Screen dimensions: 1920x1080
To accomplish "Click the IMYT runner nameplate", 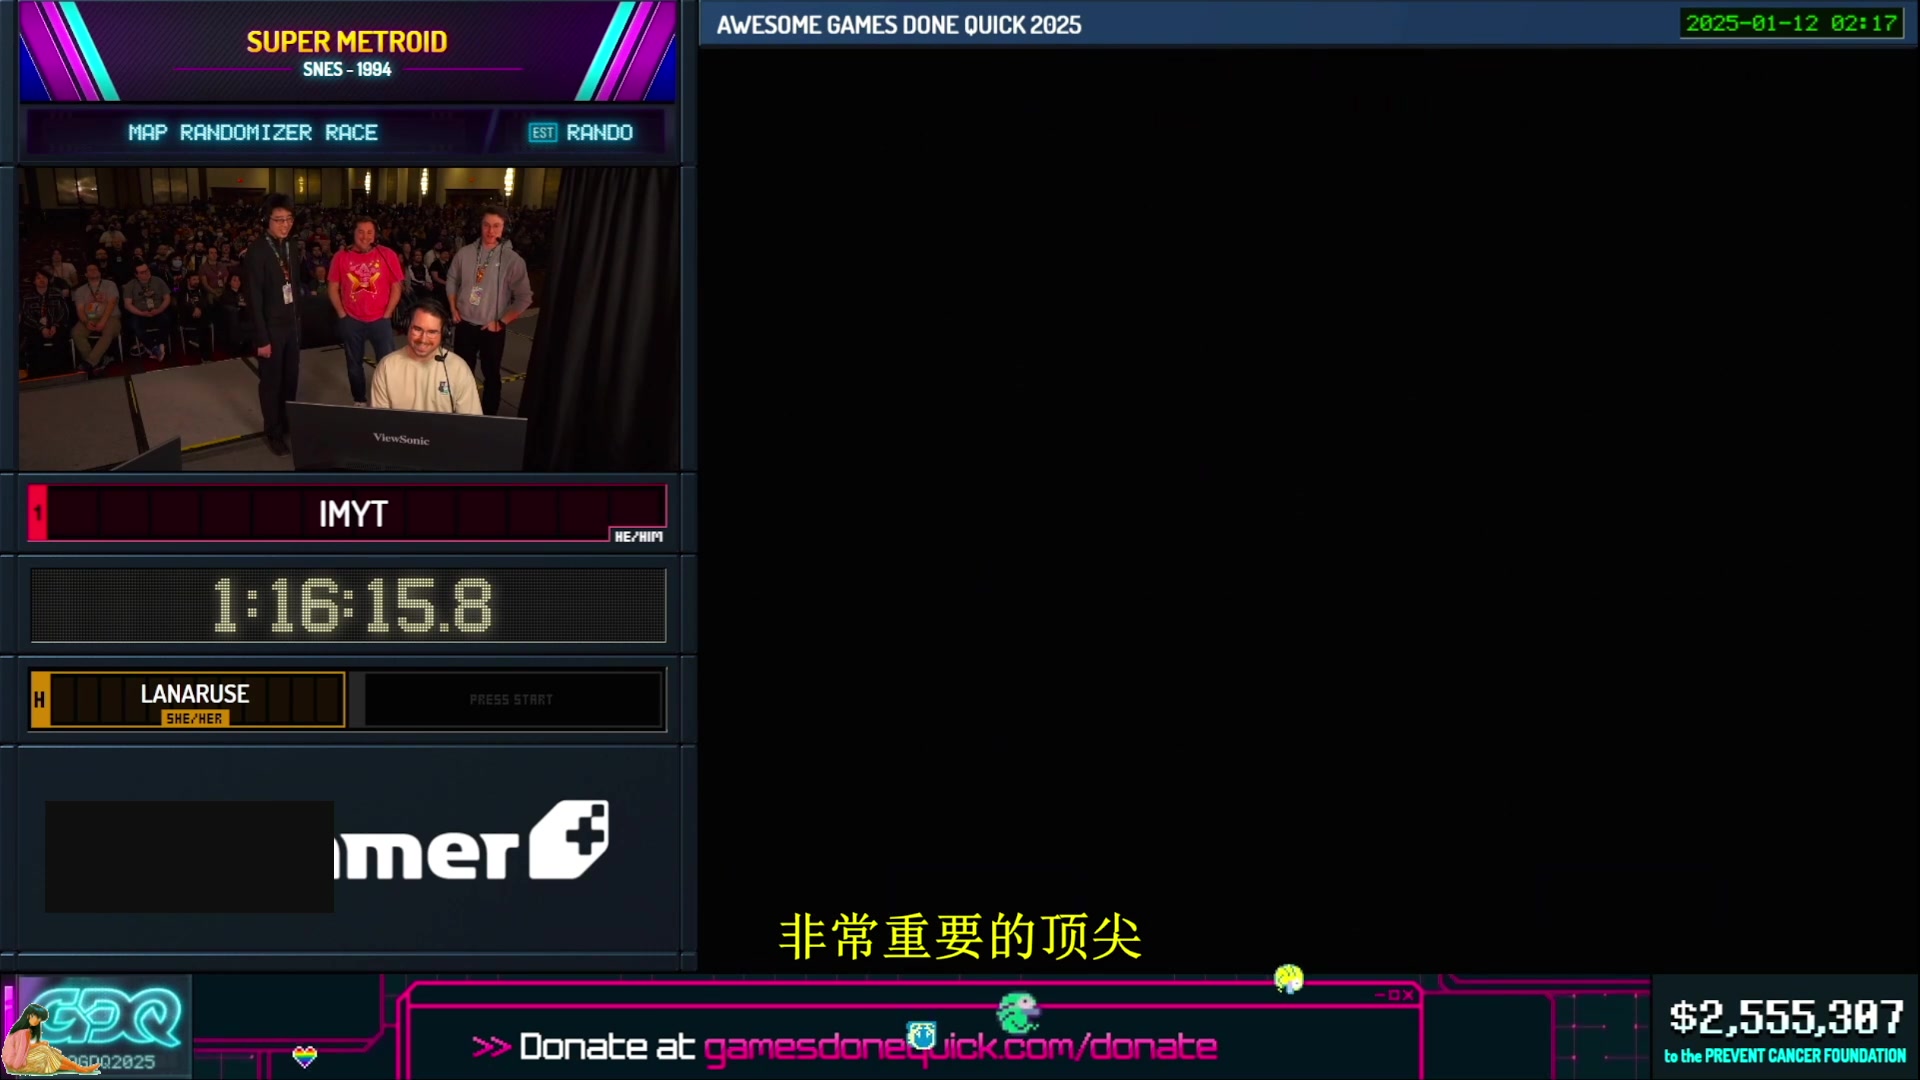I will (x=347, y=514).
